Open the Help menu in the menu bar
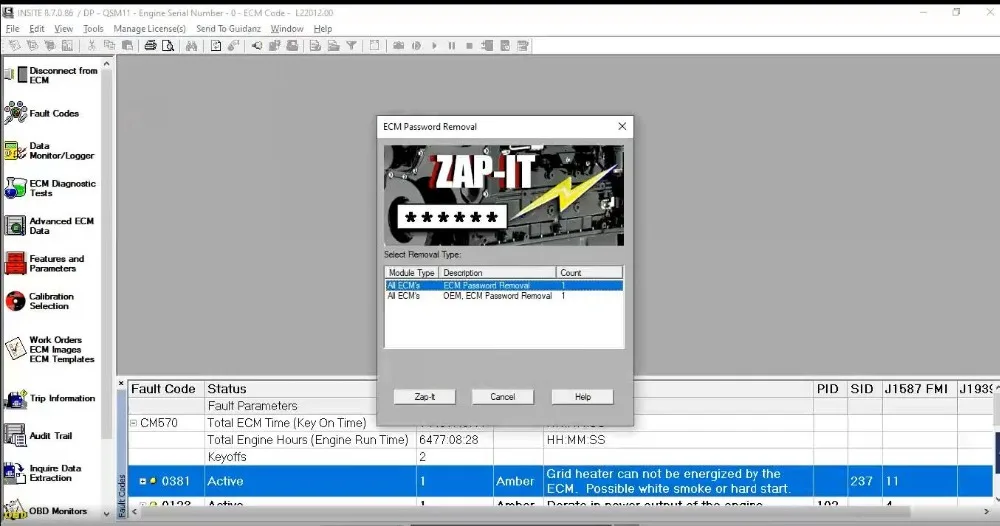The image size is (1000, 526). 323,29
